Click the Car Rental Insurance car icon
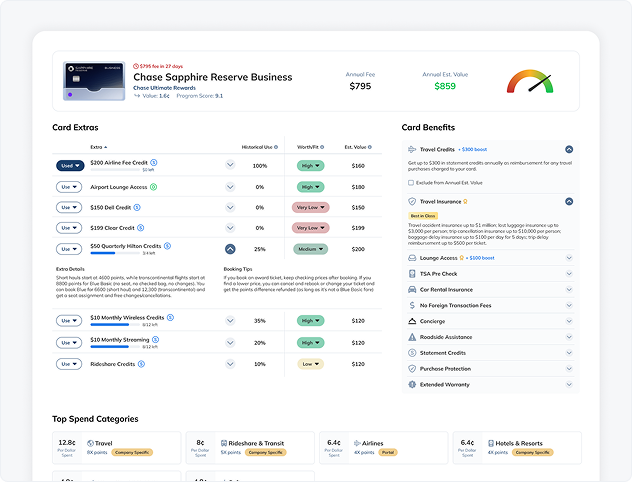Viewport: 632px width, 482px height. (x=412, y=289)
